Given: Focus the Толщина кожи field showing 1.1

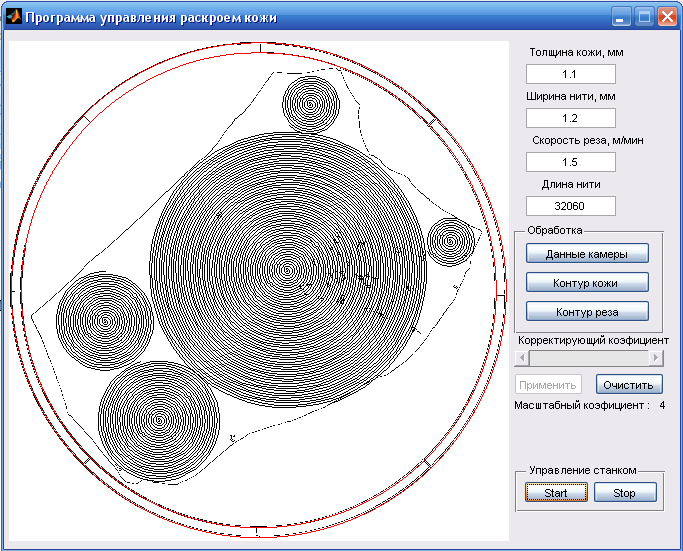Looking at the screenshot, I should [570, 74].
